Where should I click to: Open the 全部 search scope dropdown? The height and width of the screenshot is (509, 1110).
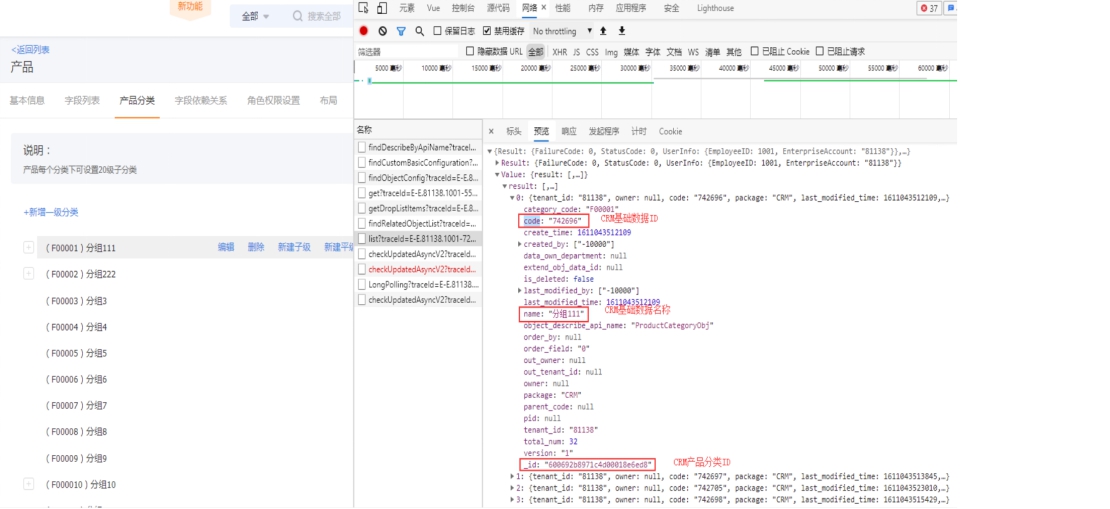pos(255,16)
